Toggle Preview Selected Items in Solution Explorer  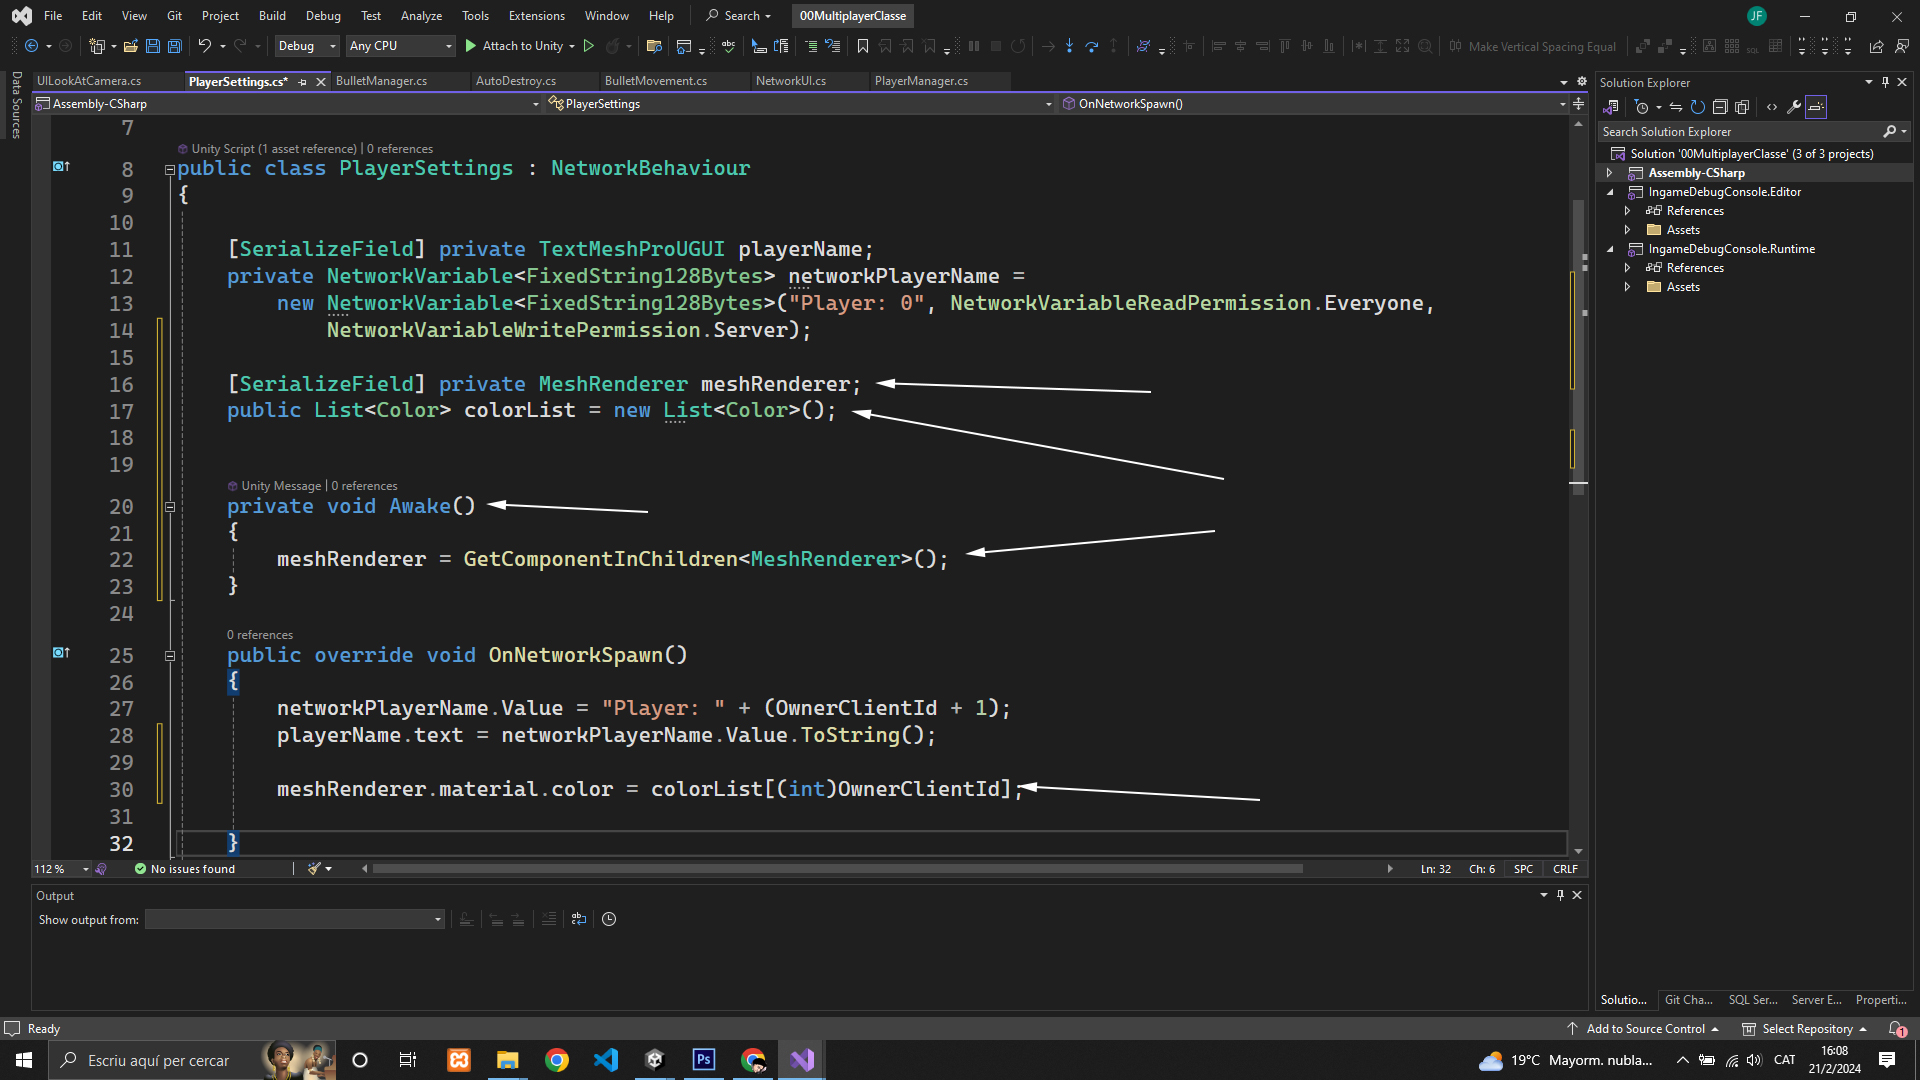tap(1816, 107)
